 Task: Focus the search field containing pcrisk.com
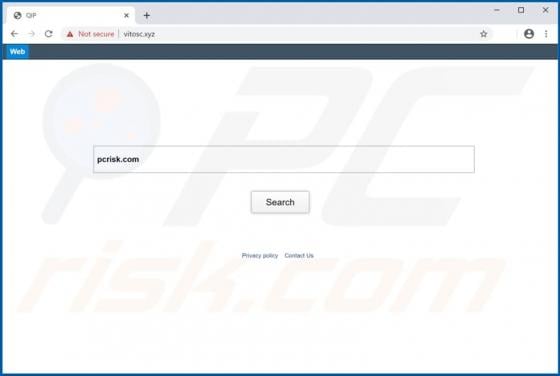point(284,159)
